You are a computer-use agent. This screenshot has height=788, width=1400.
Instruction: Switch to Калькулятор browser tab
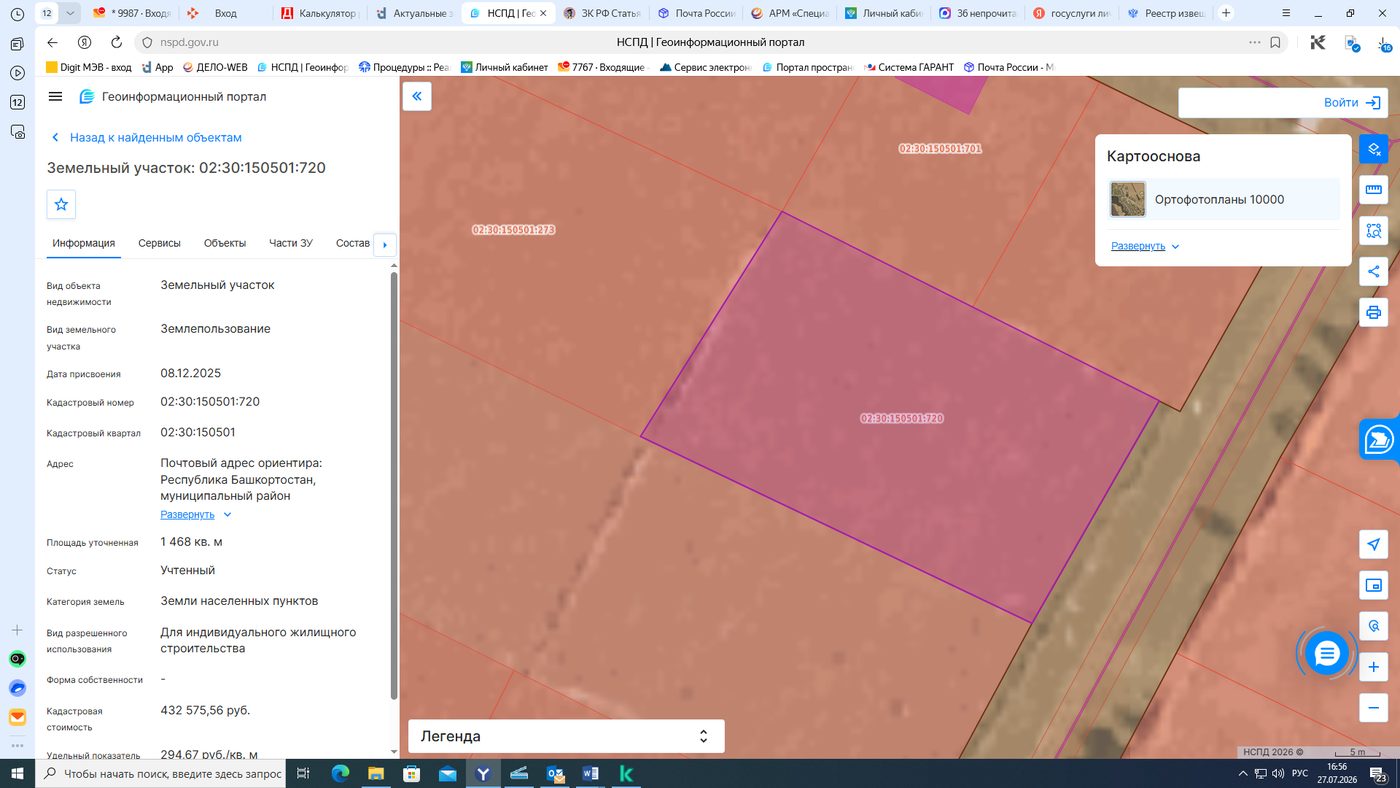pyautogui.click(x=321, y=14)
